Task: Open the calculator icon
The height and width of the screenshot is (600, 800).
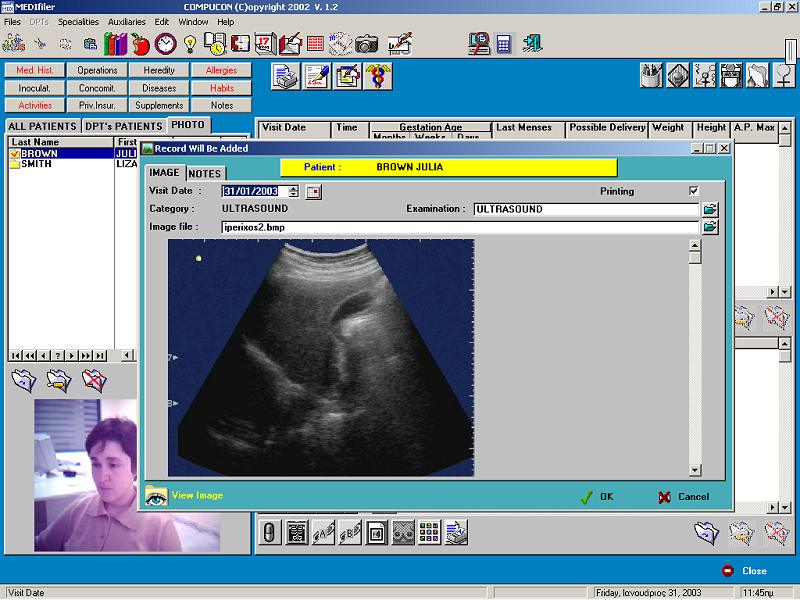Action: [504, 44]
